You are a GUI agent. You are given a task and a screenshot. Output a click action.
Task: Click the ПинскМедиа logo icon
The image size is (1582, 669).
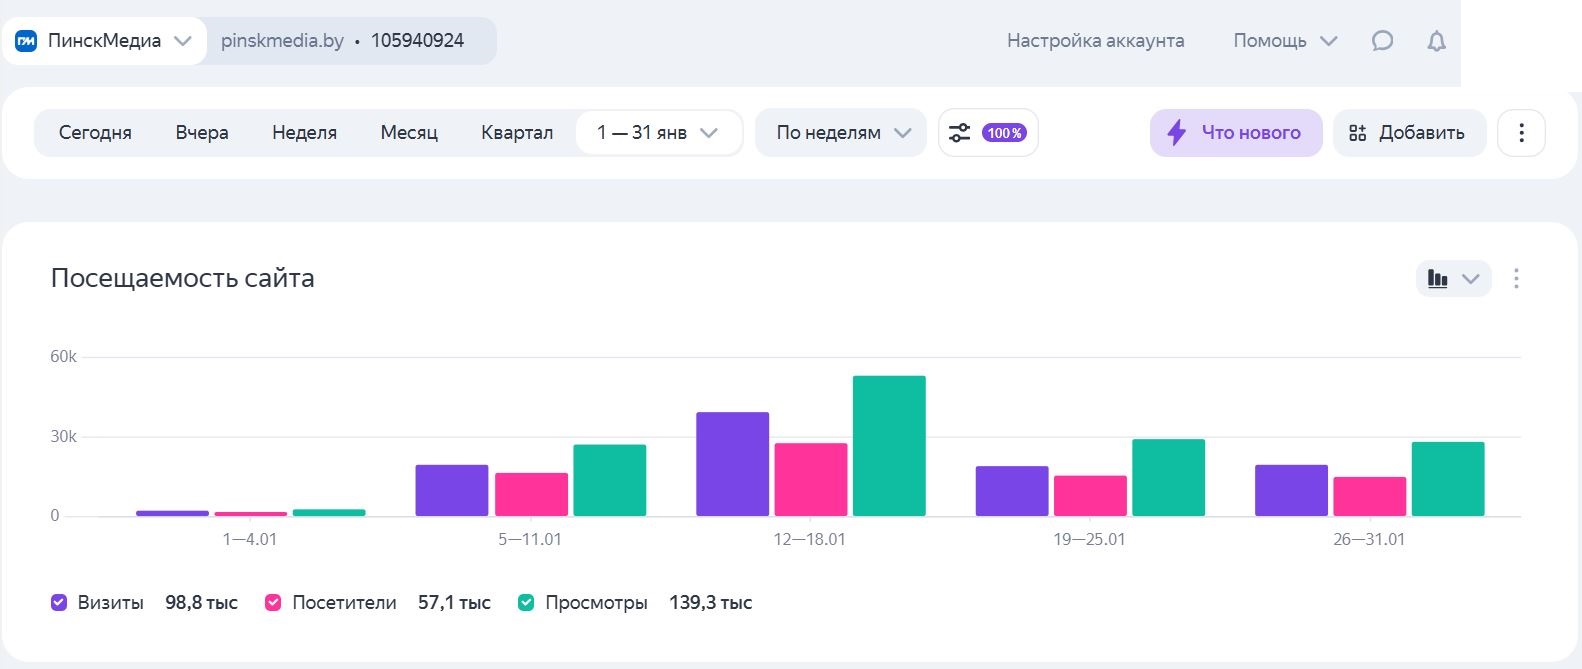(26, 41)
